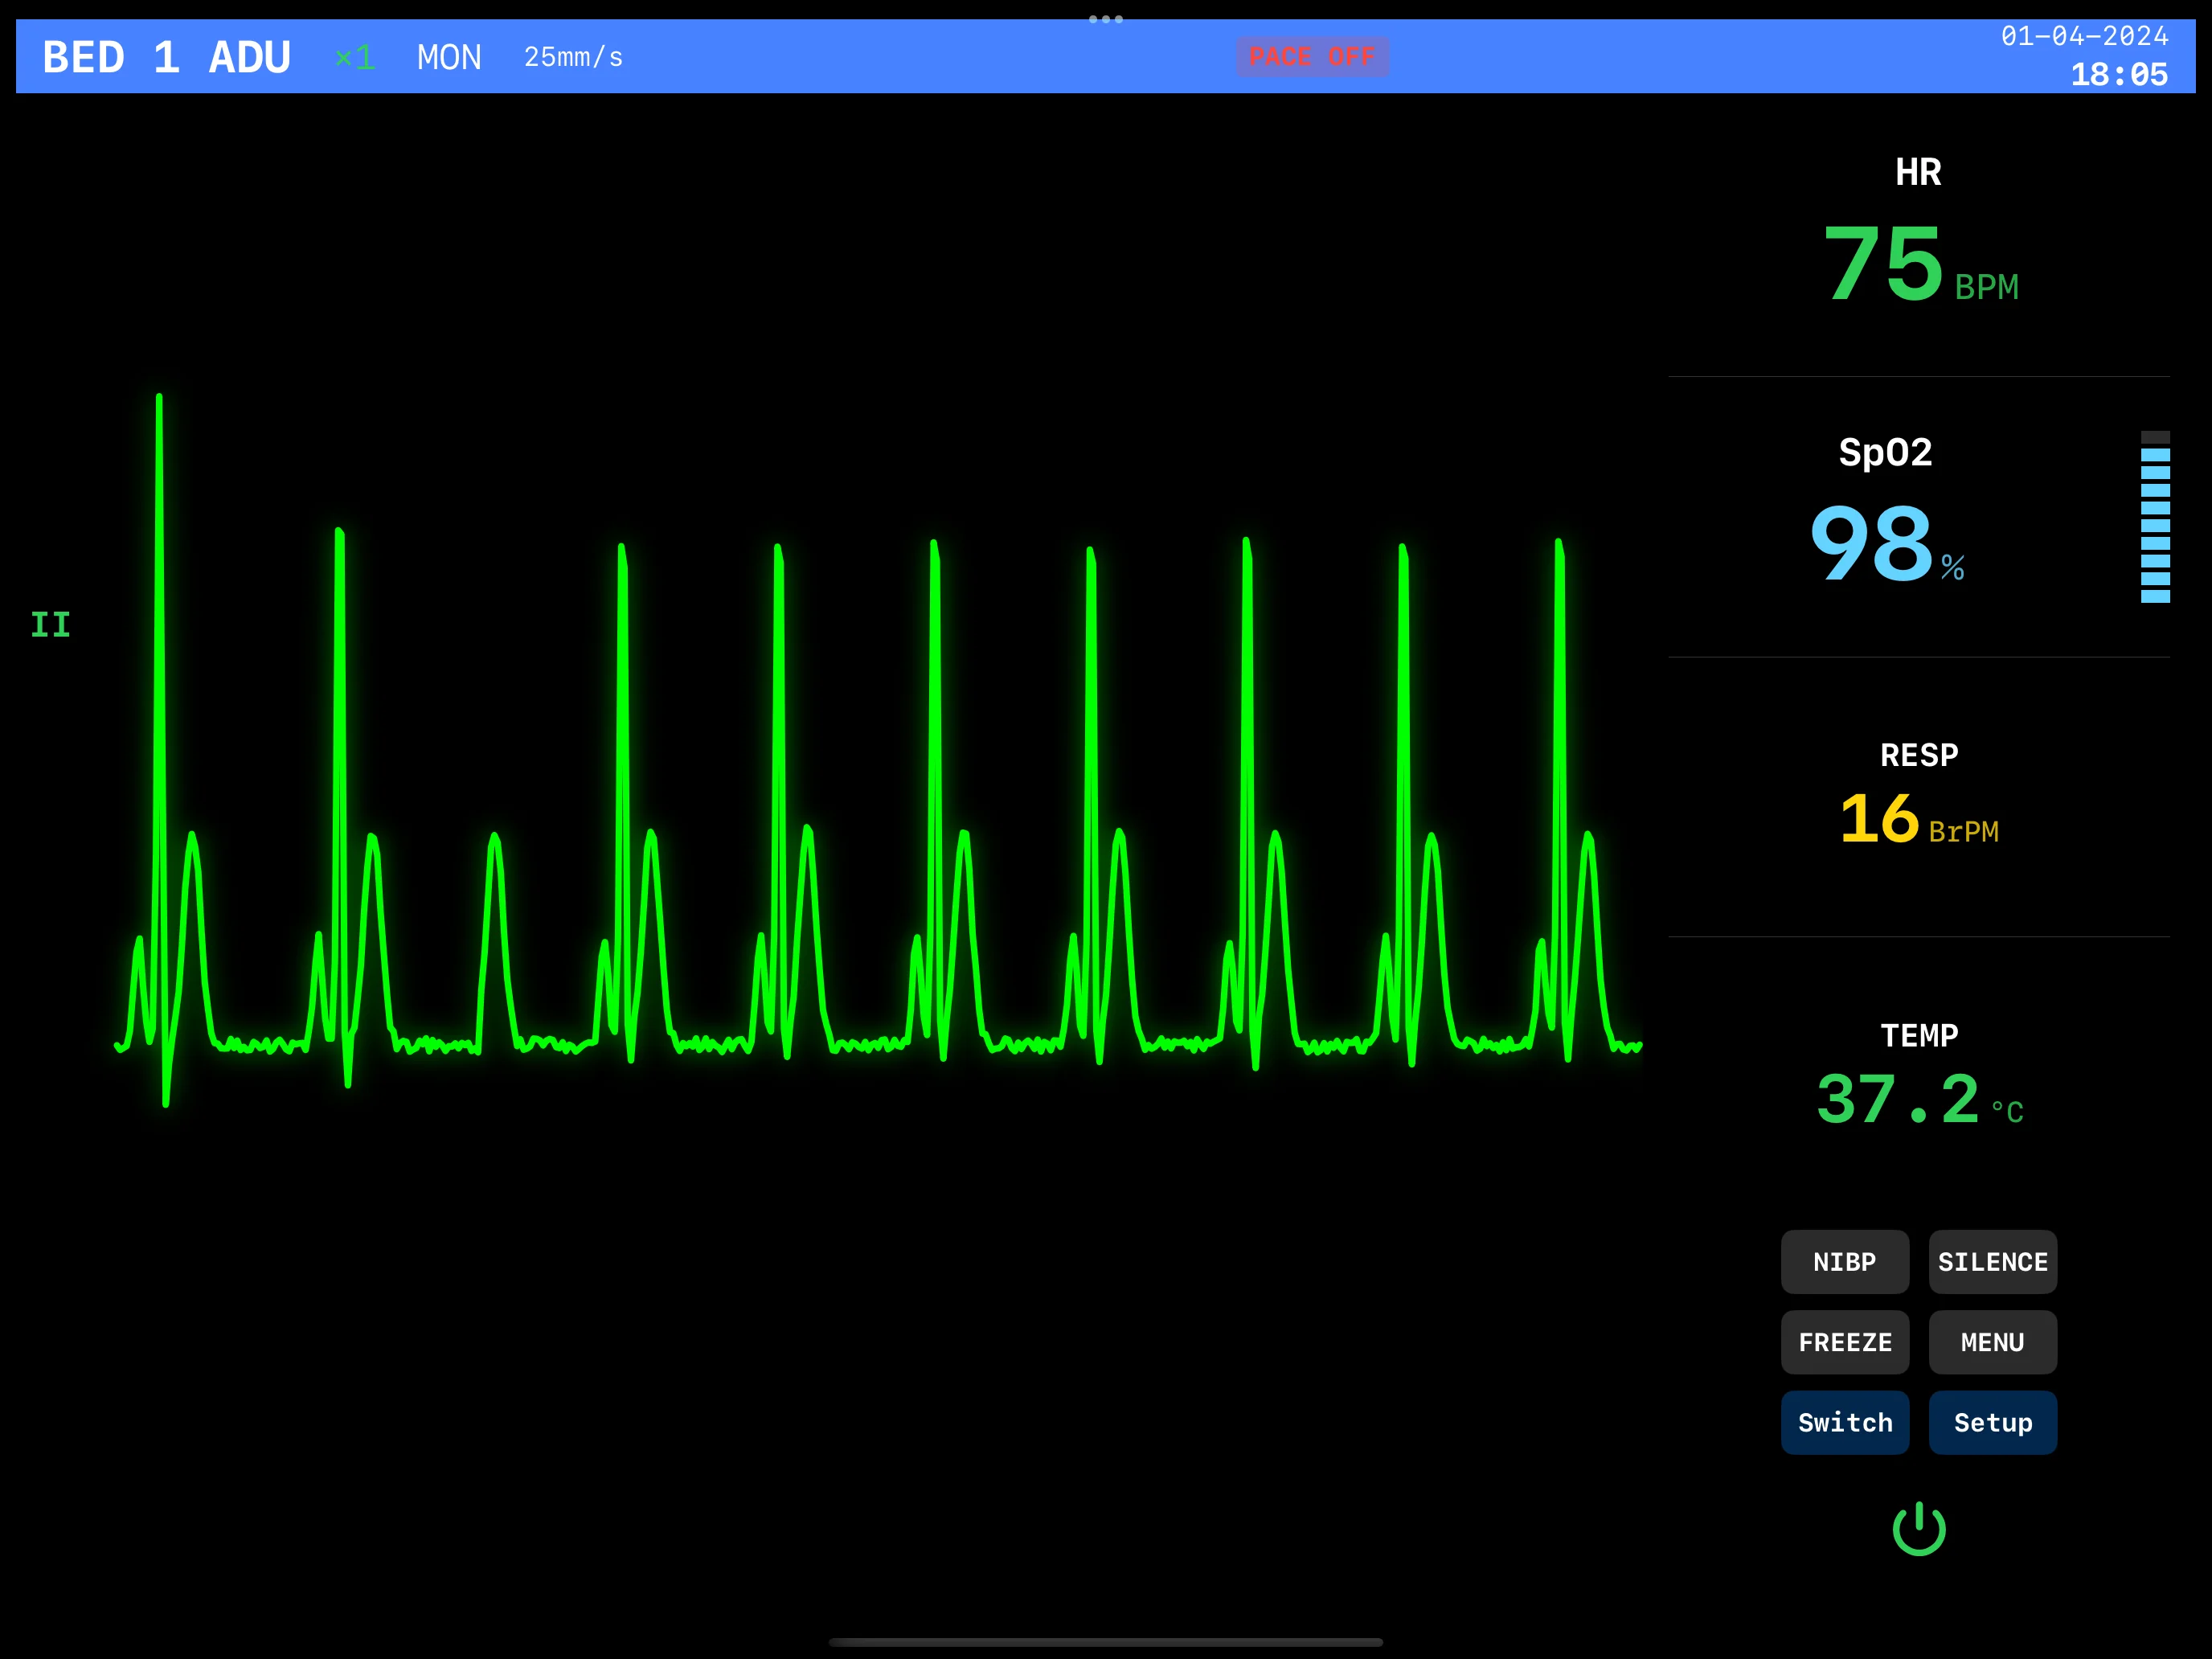The height and width of the screenshot is (1659, 2212).
Task: Click the lead II label
Action: click(51, 625)
